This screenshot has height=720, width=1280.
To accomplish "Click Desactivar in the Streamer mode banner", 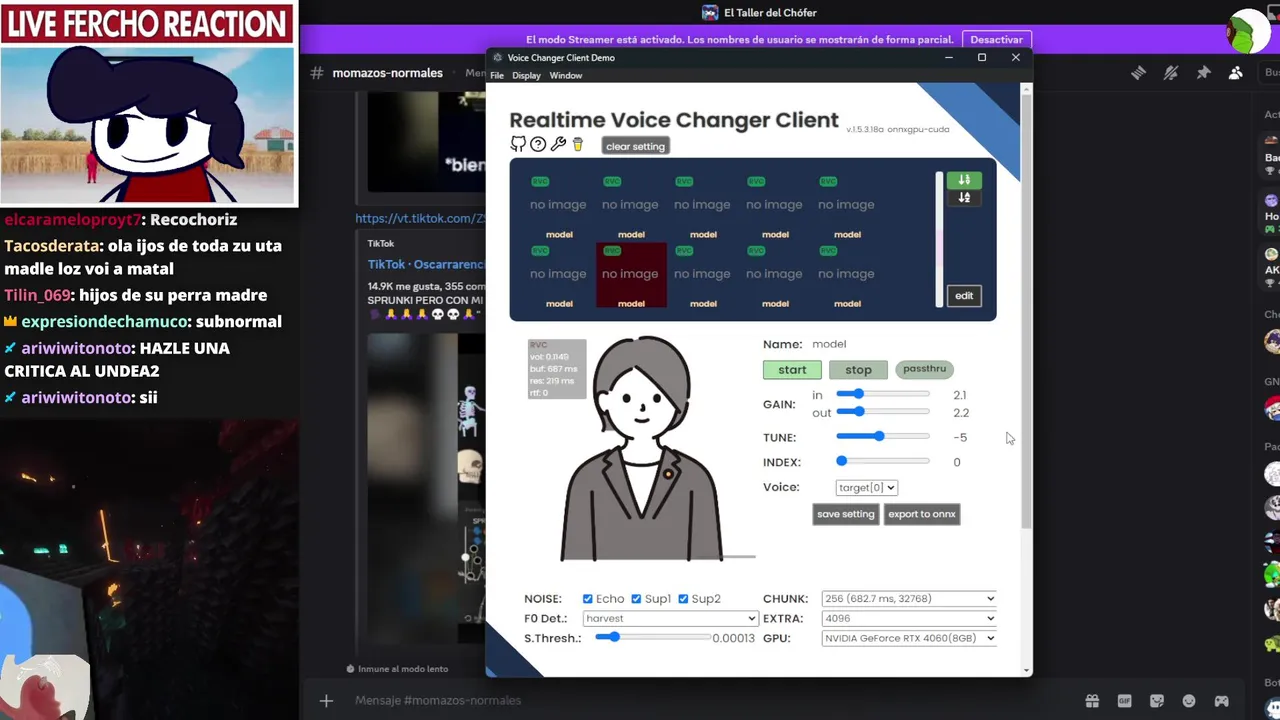I will pos(997,40).
